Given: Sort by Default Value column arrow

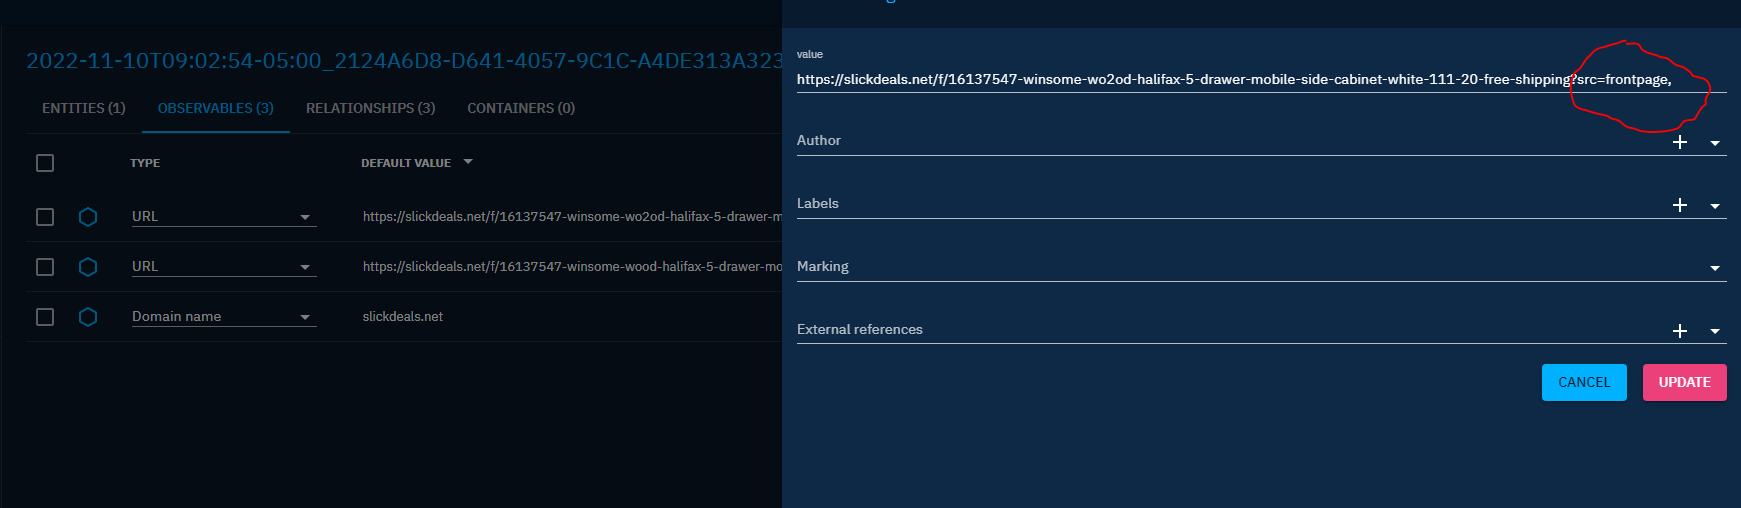Looking at the screenshot, I should (468, 162).
